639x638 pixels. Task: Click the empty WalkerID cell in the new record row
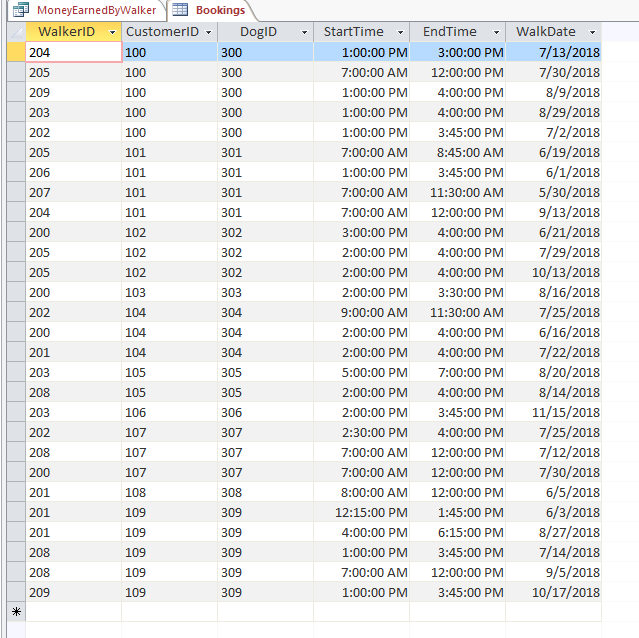(x=74, y=612)
